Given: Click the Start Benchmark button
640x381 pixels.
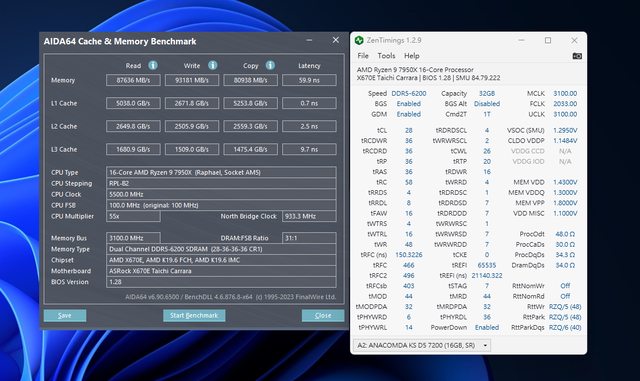Looking at the screenshot, I should coord(194,315).
